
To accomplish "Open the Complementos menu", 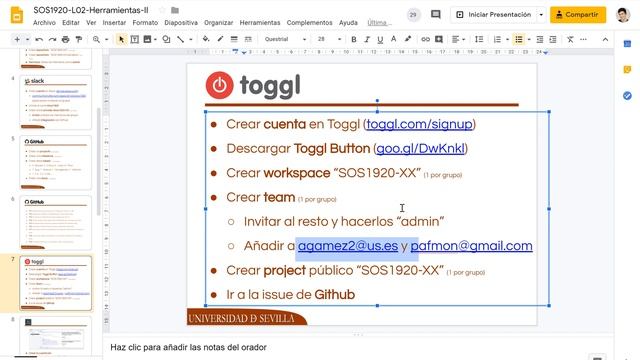I will pyautogui.click(x=309, y=23).
